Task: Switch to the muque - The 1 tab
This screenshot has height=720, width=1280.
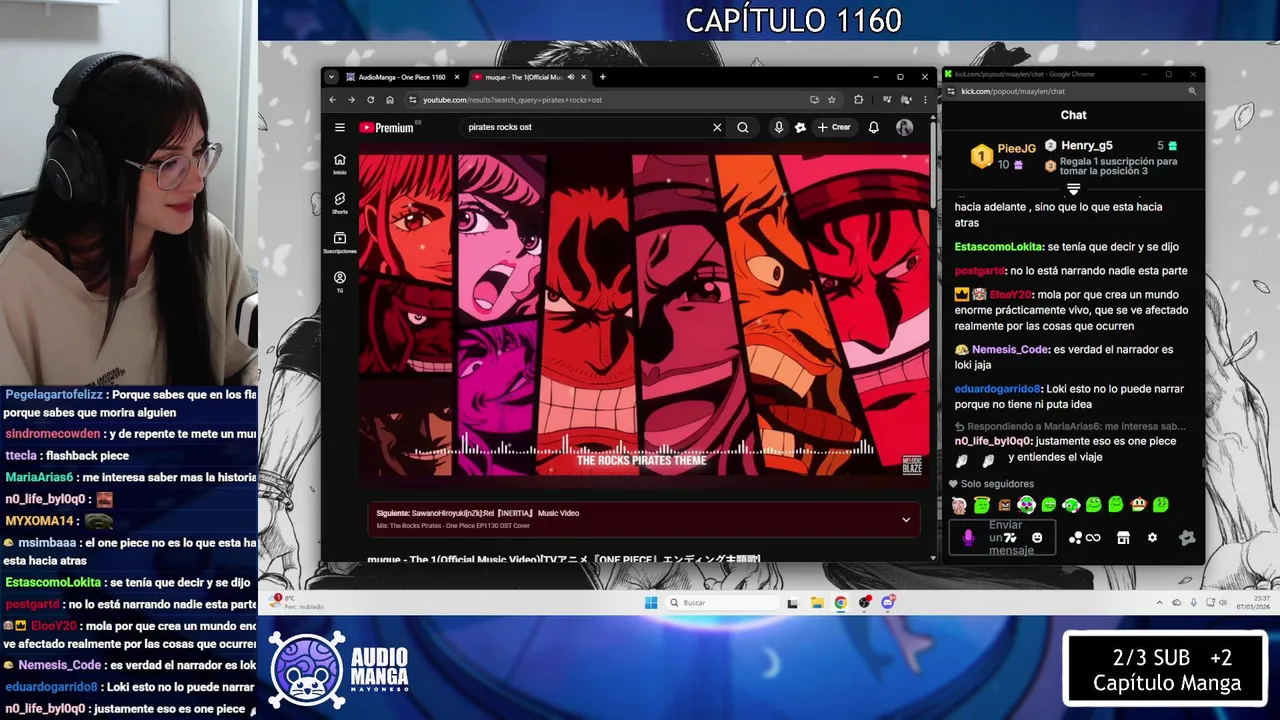Action: pos(528,77)
